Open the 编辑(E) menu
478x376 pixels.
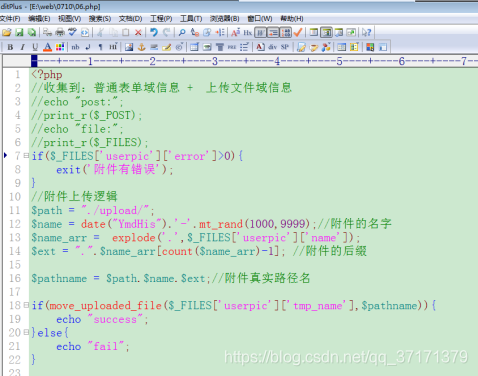coord(39,19)
